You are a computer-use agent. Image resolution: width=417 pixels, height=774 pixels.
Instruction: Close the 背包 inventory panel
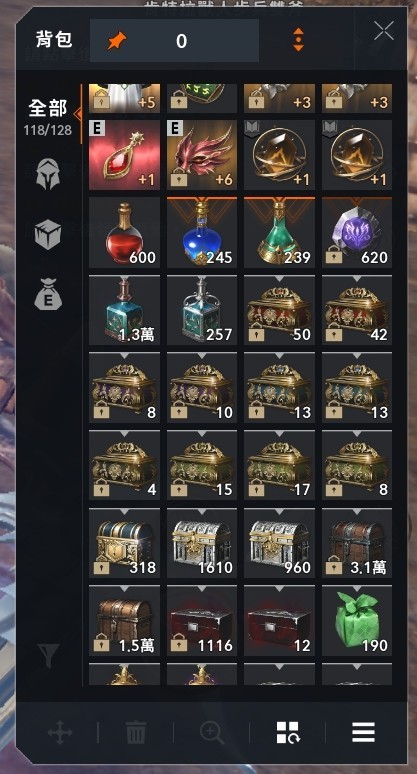(x=383, y=31)
